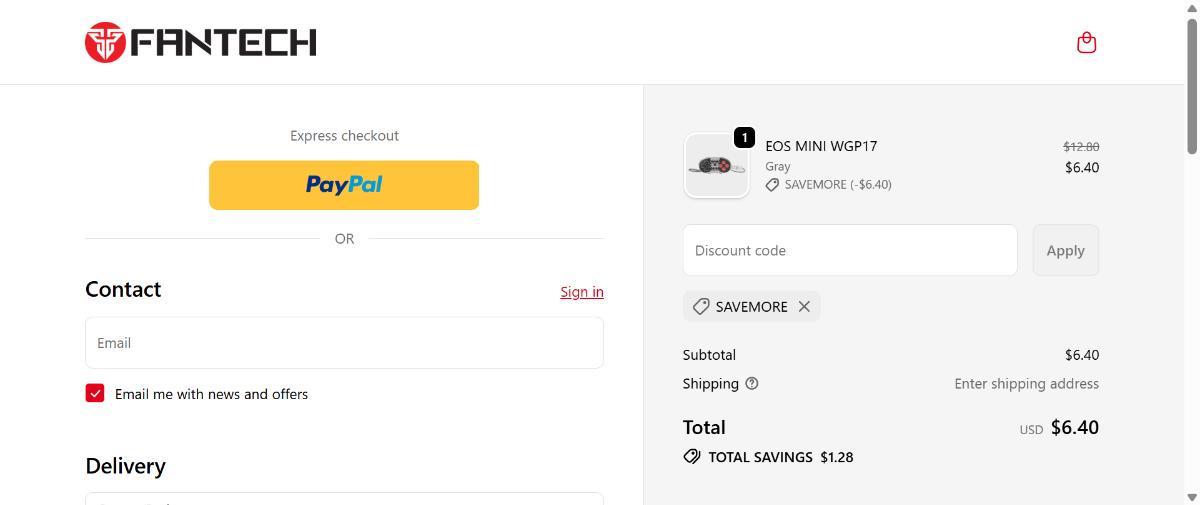Screen dimensions: 1200x505
Task: Click into the Discount code field
Action: 850,250
